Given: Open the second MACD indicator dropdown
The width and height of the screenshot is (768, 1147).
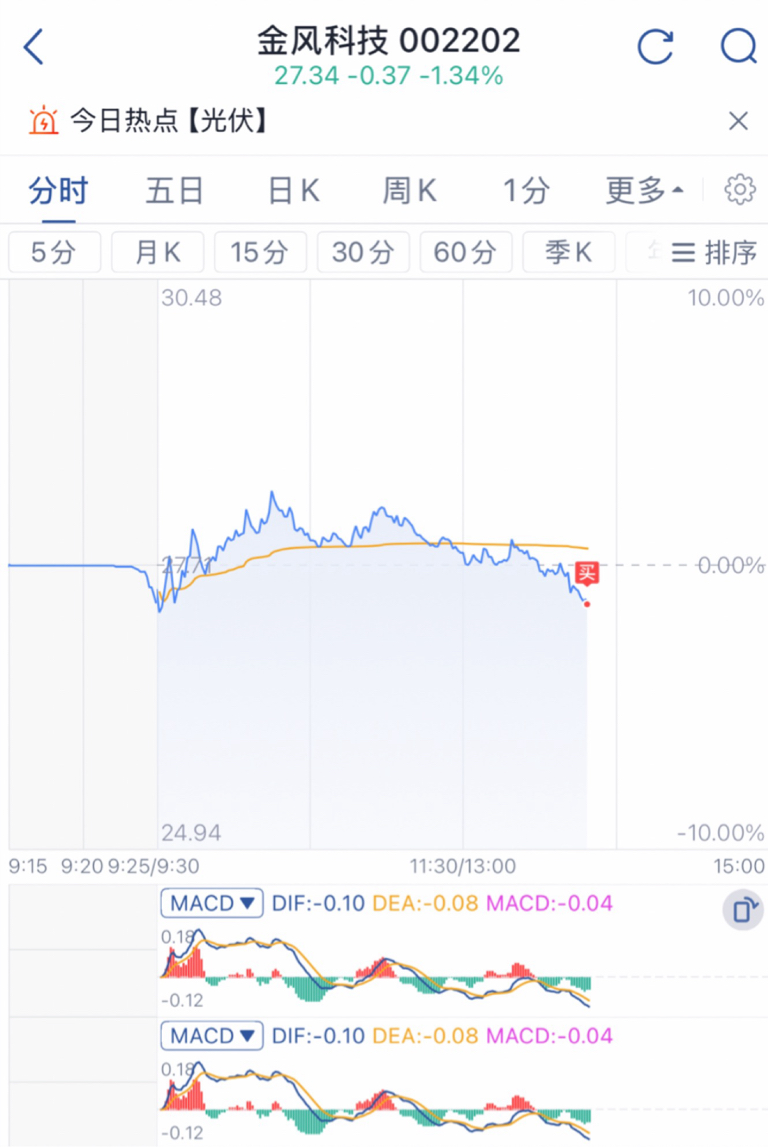Looking at the screenshot, I should pyautogui.click(x=212, y=1035).
